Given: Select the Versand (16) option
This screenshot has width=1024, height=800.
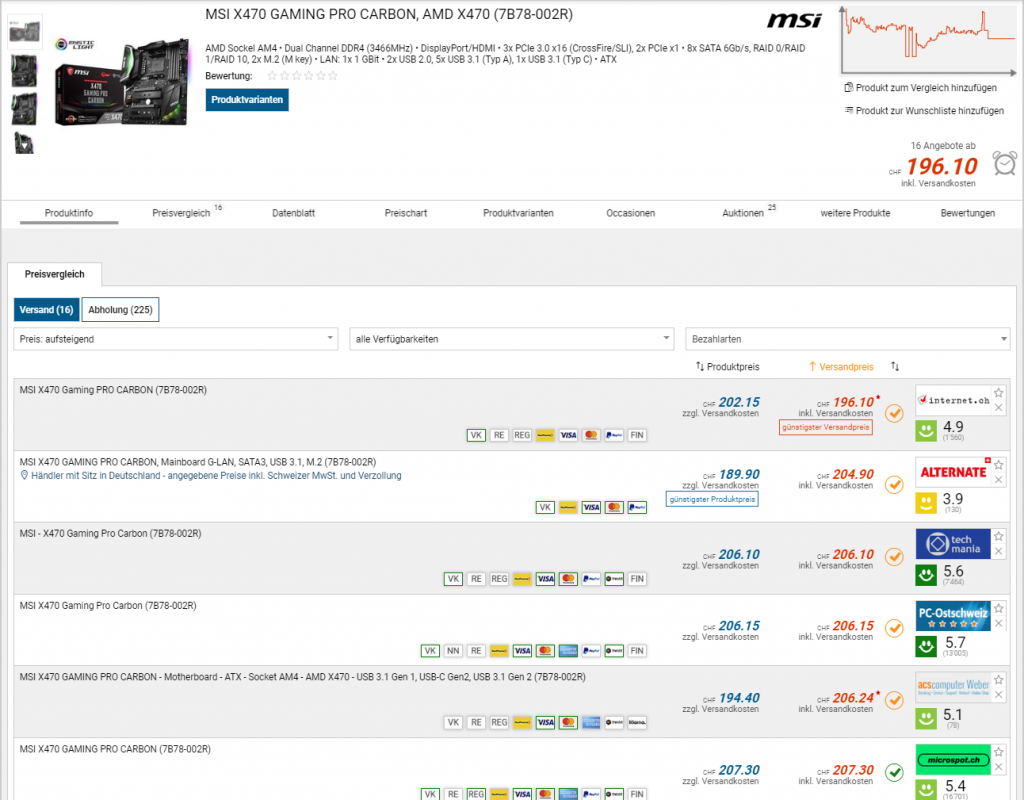Looking at the screenshot, I should pos(46,310).
